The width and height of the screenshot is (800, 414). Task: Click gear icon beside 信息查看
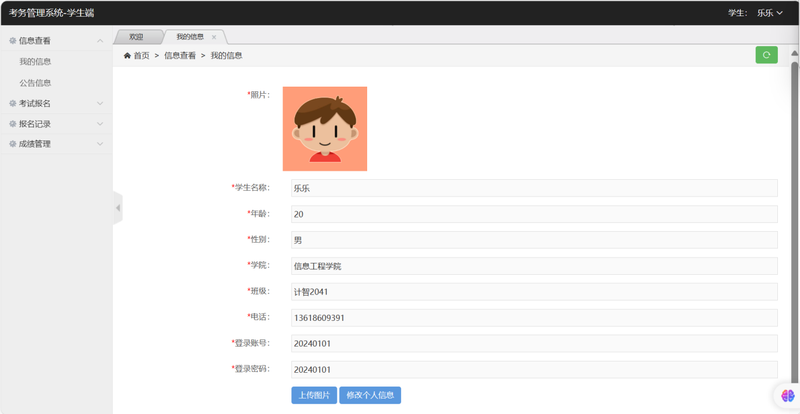point(13,41)
